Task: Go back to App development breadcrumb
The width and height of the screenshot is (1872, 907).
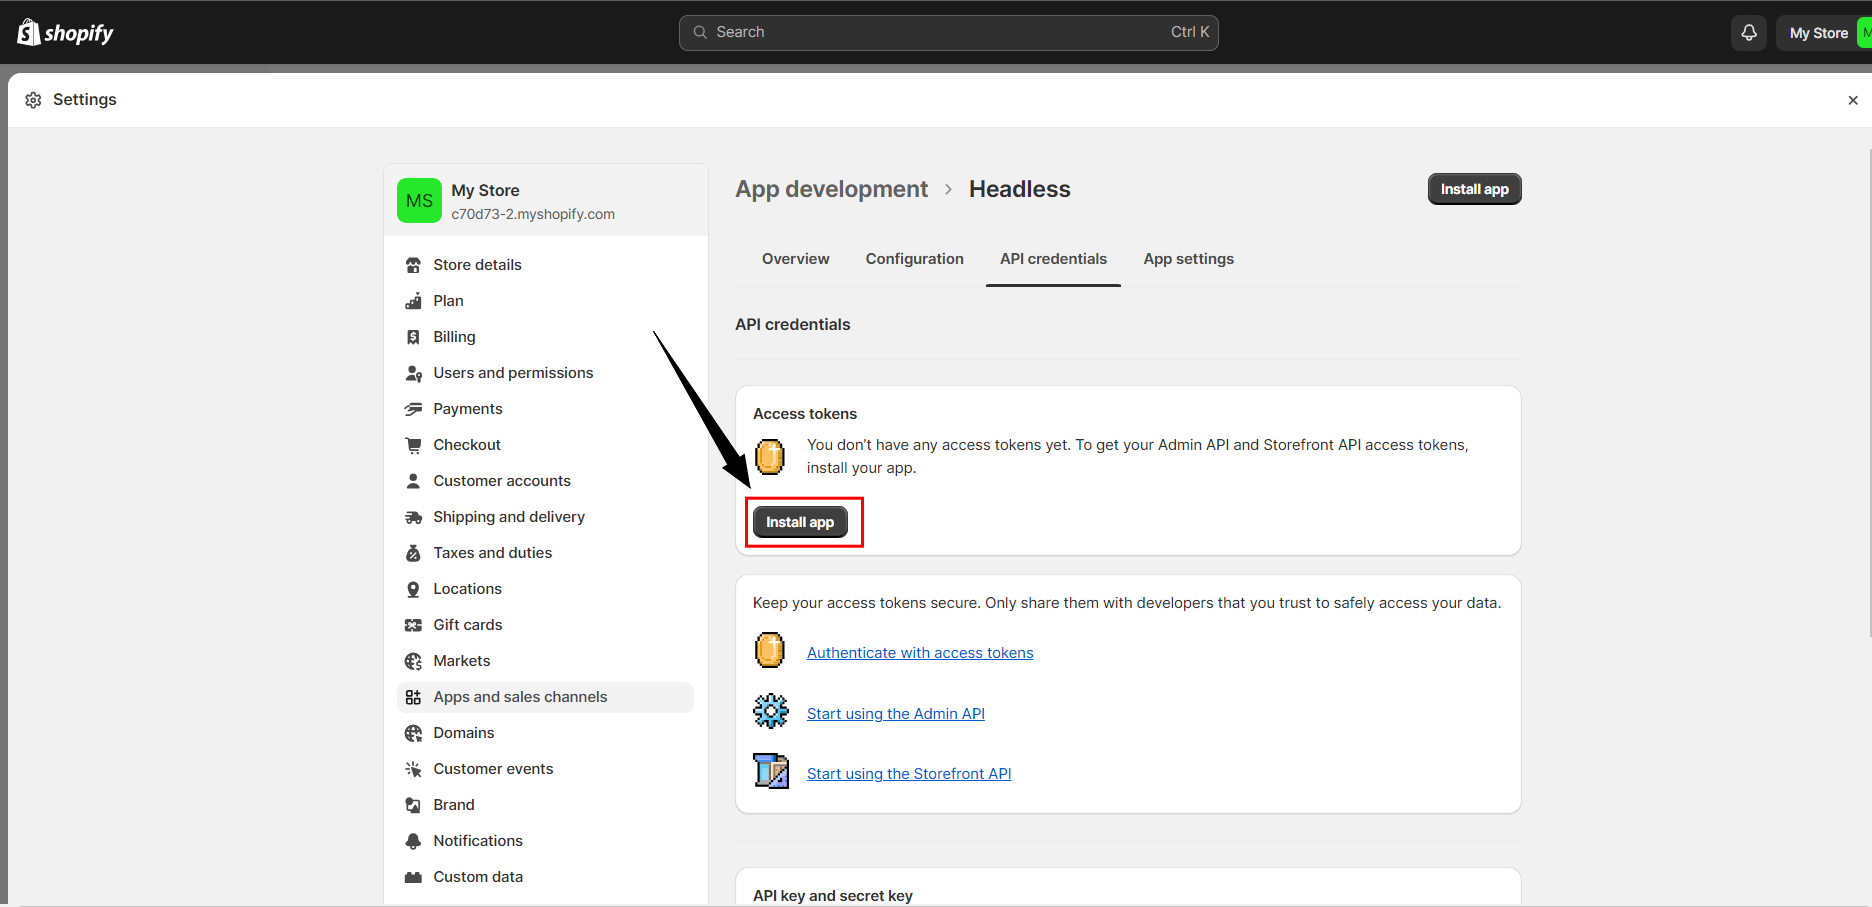Action: pyautogui.click(x=831, y=189)
